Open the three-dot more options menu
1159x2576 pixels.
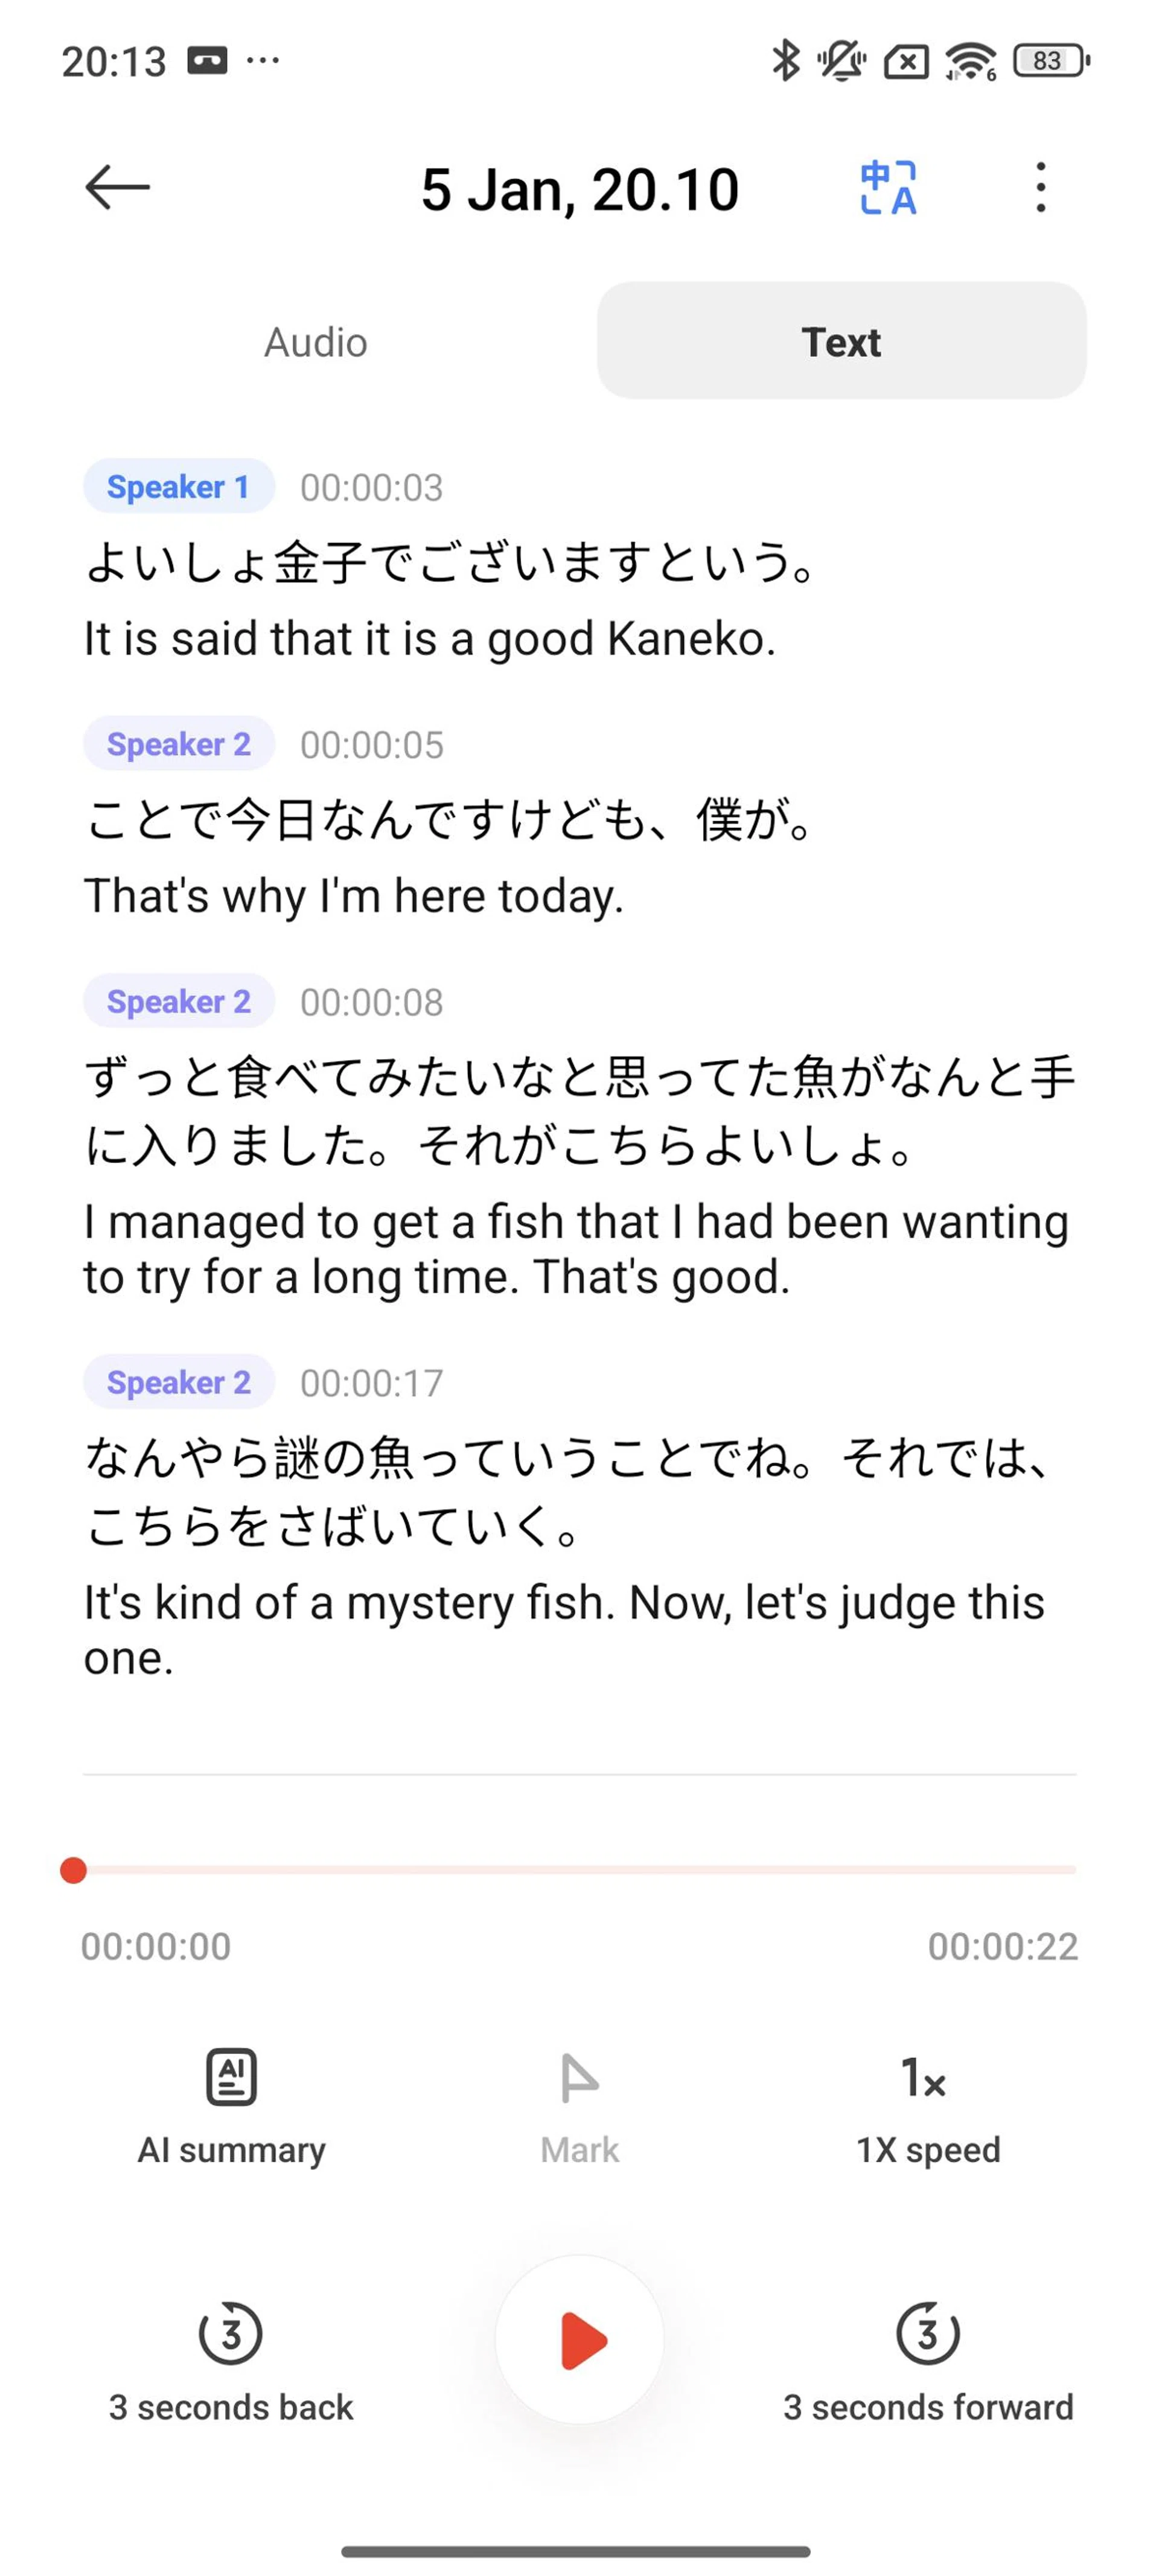point(1040,188)
